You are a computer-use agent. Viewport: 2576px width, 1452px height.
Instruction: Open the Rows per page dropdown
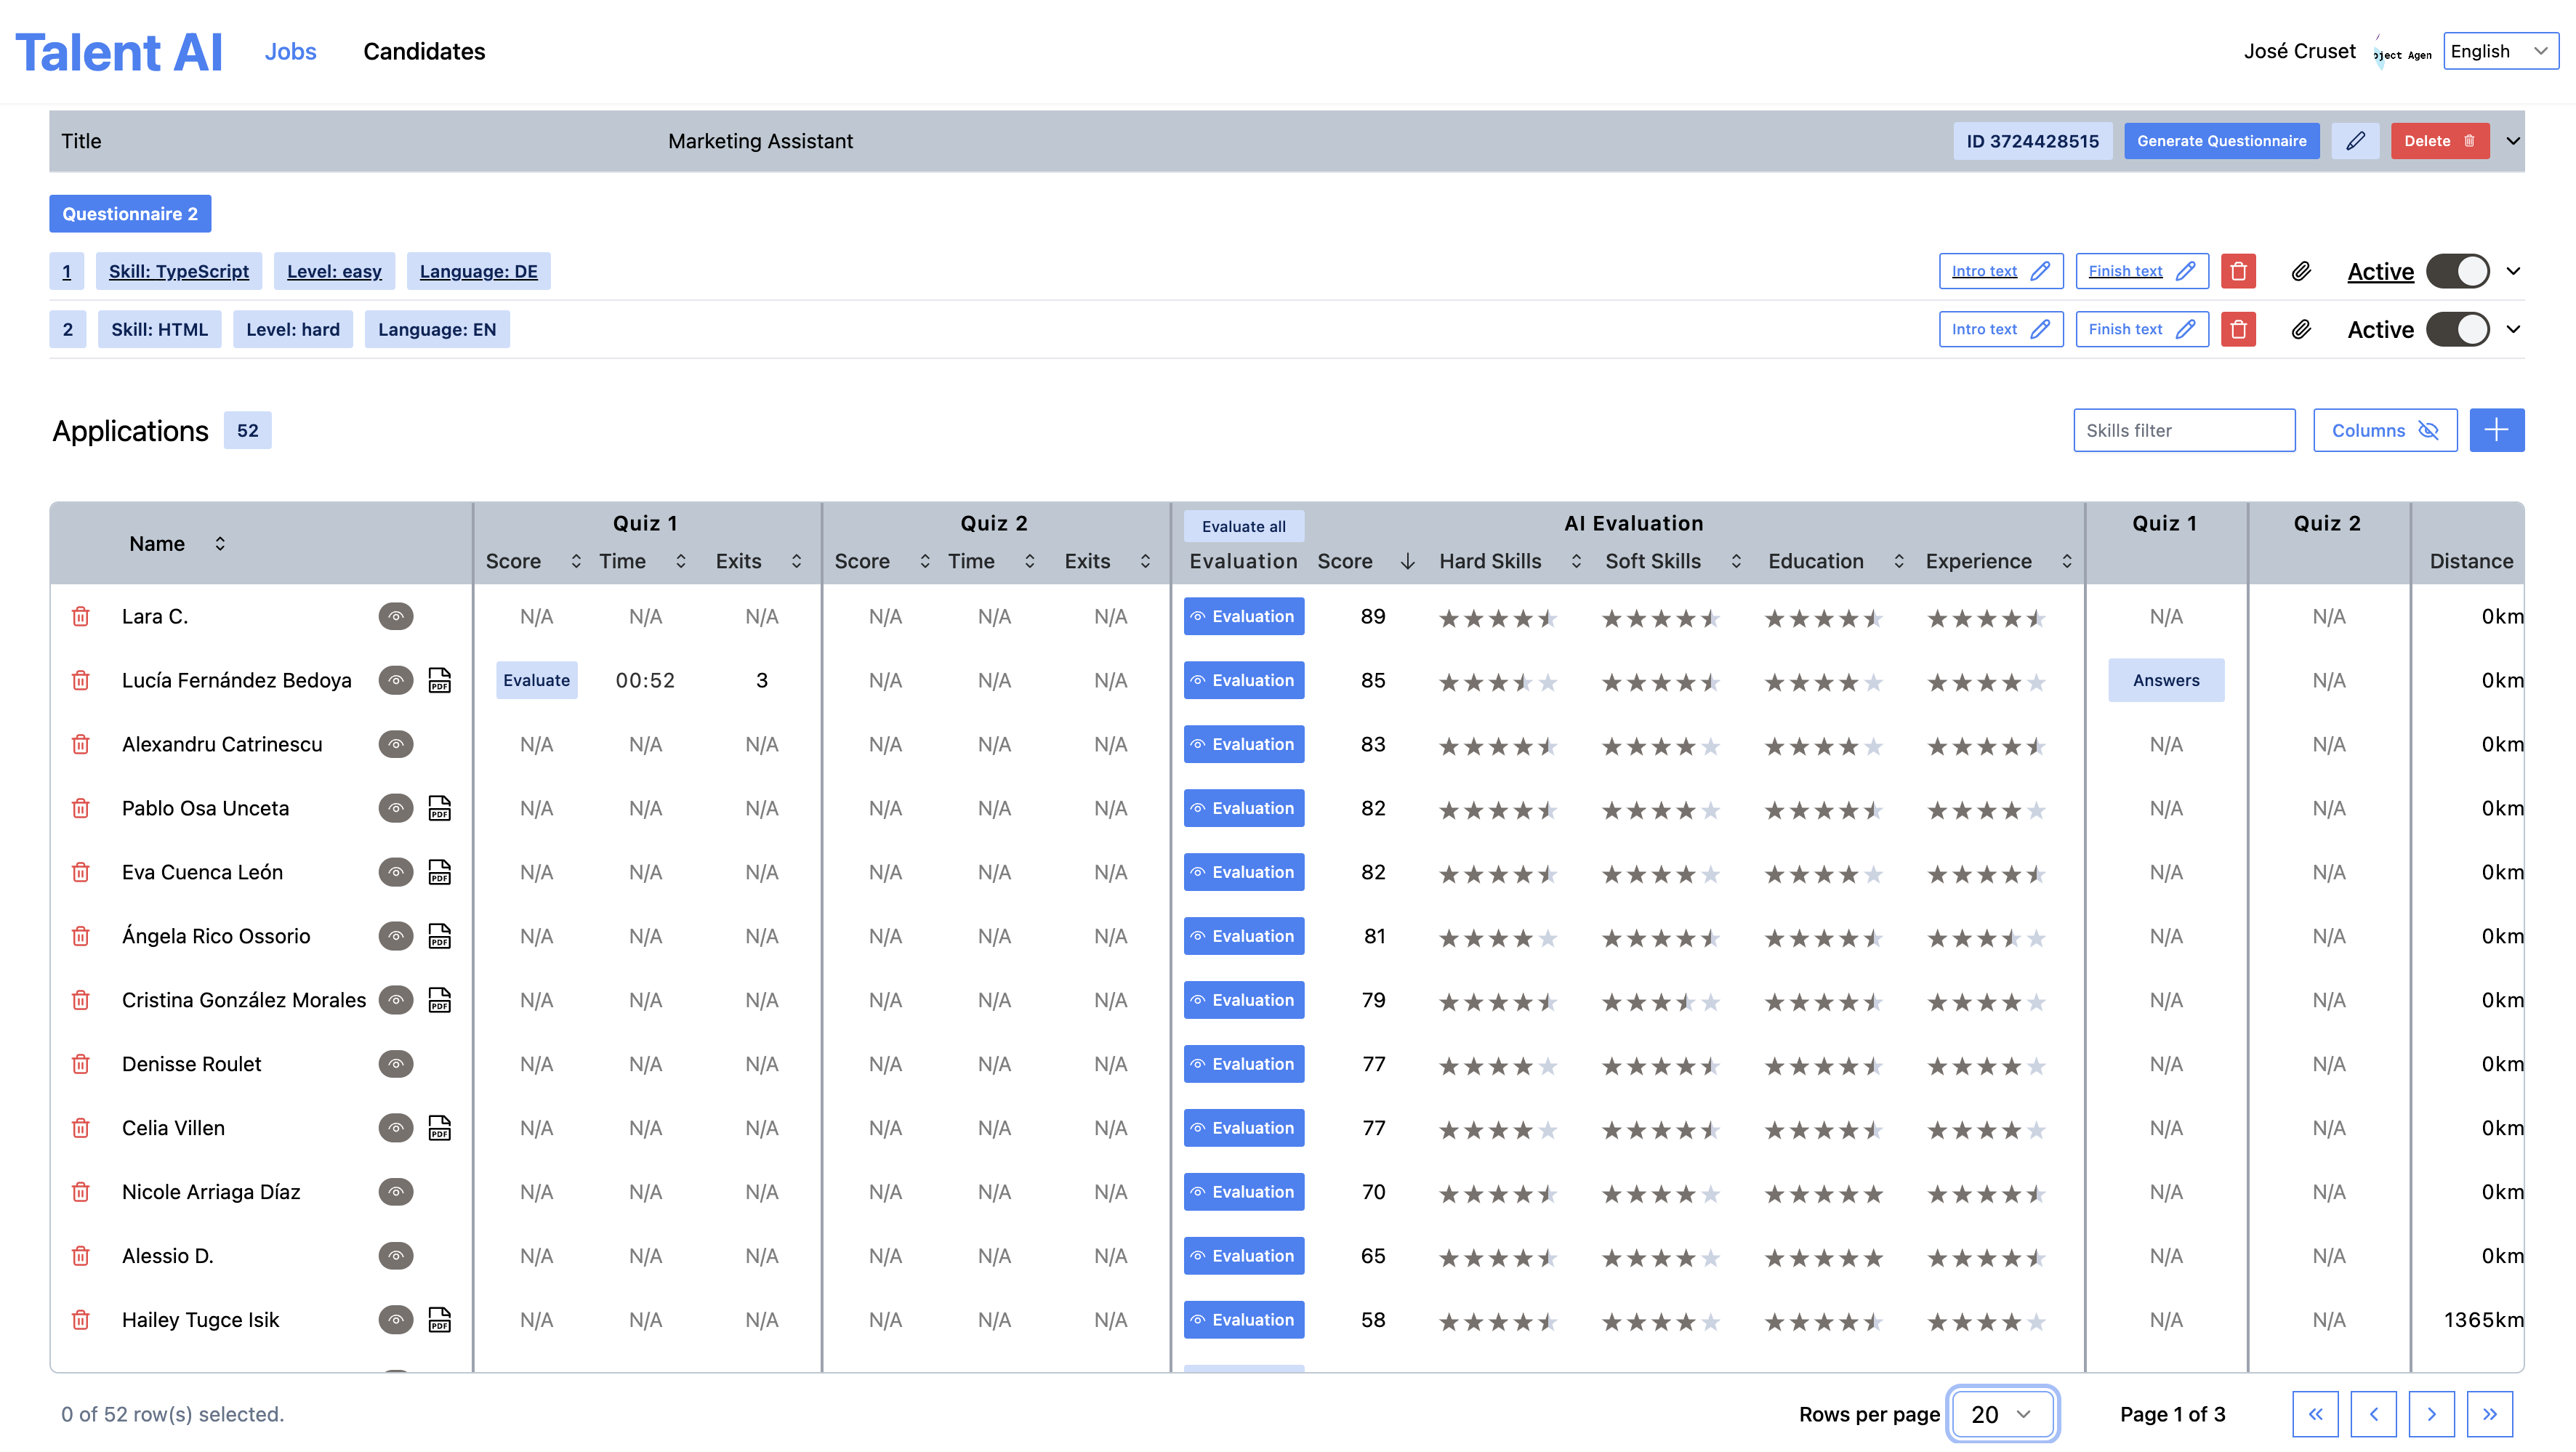[2001, 1414]
